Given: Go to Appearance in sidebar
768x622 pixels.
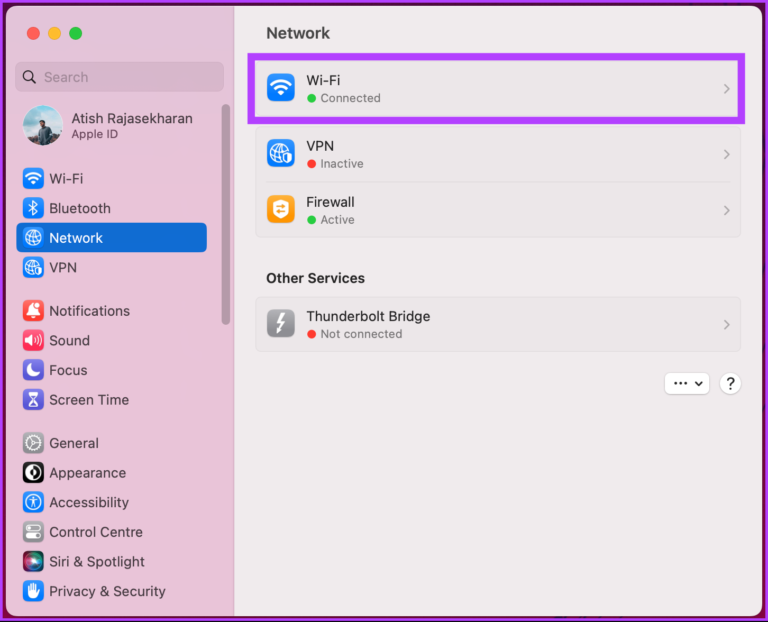Looking at the screenshot, I should pyautogui.click(x=74, y=473).
